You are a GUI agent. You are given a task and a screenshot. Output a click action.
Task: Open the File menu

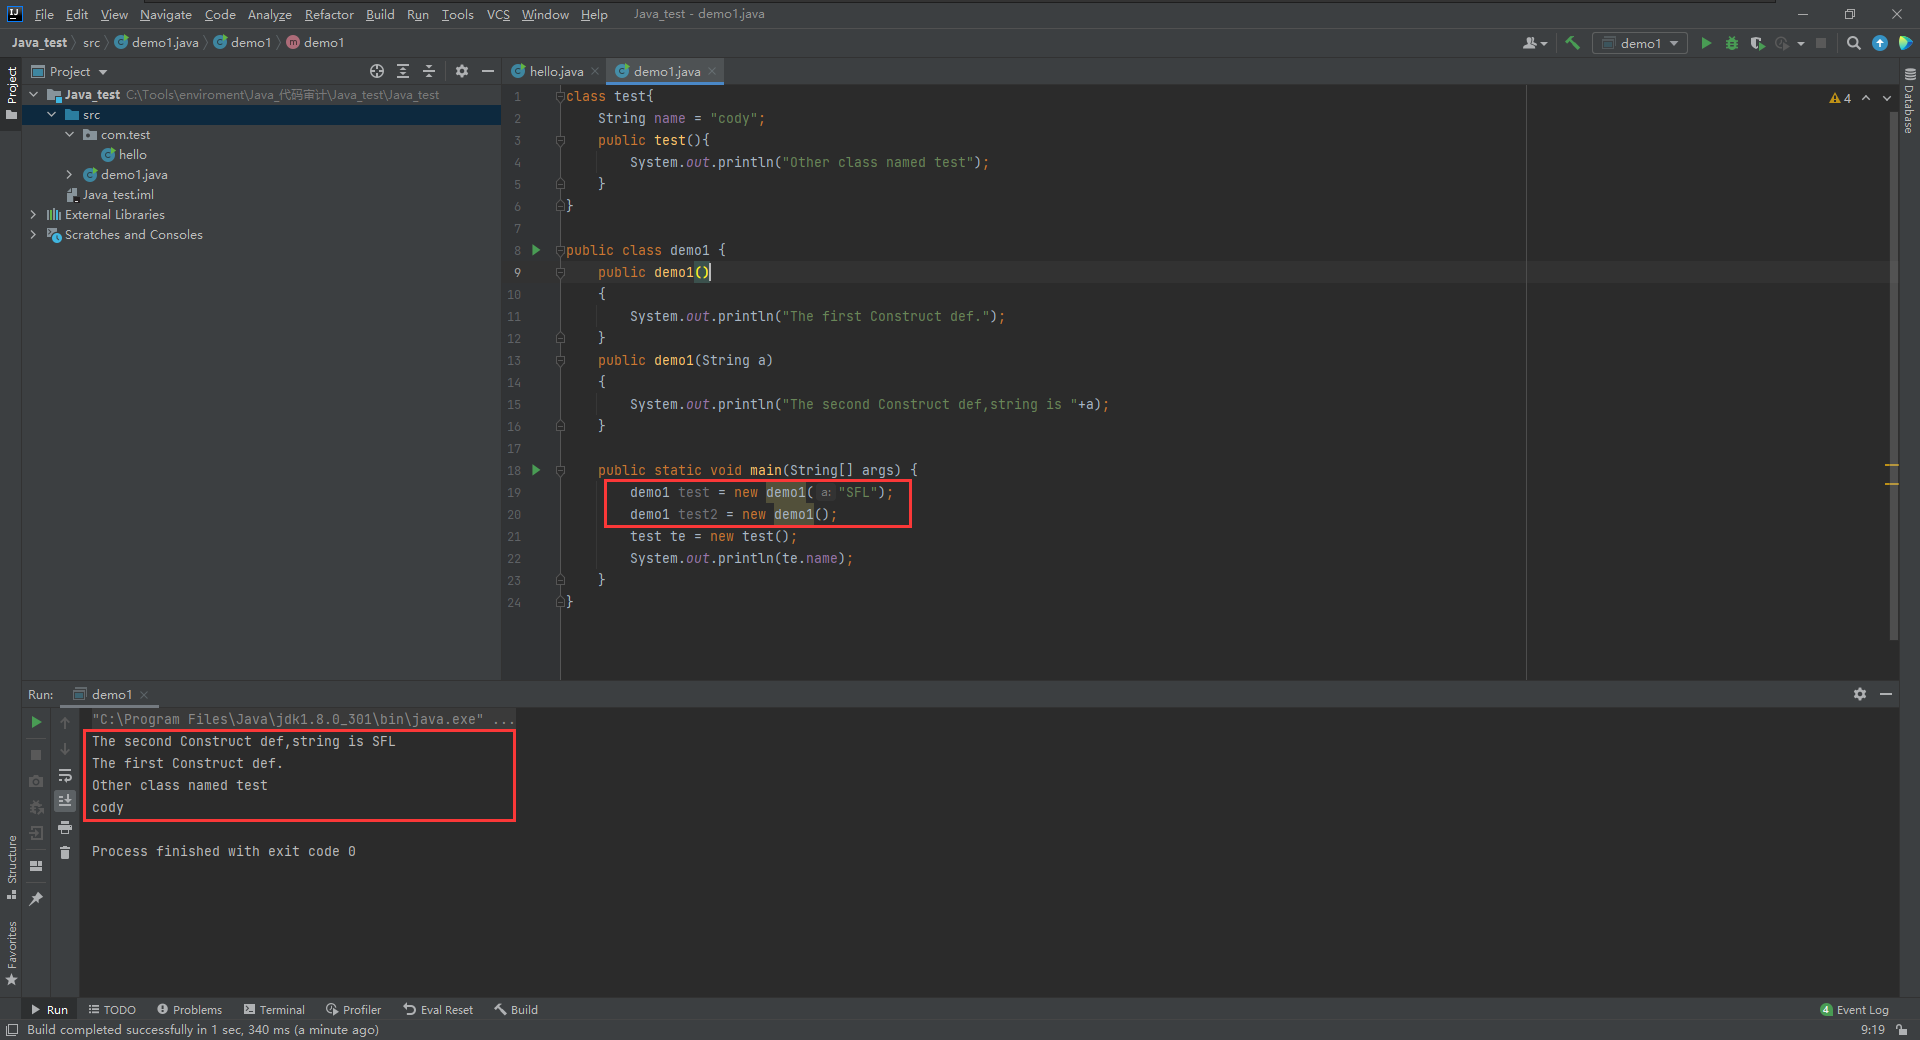coord(44,14)
